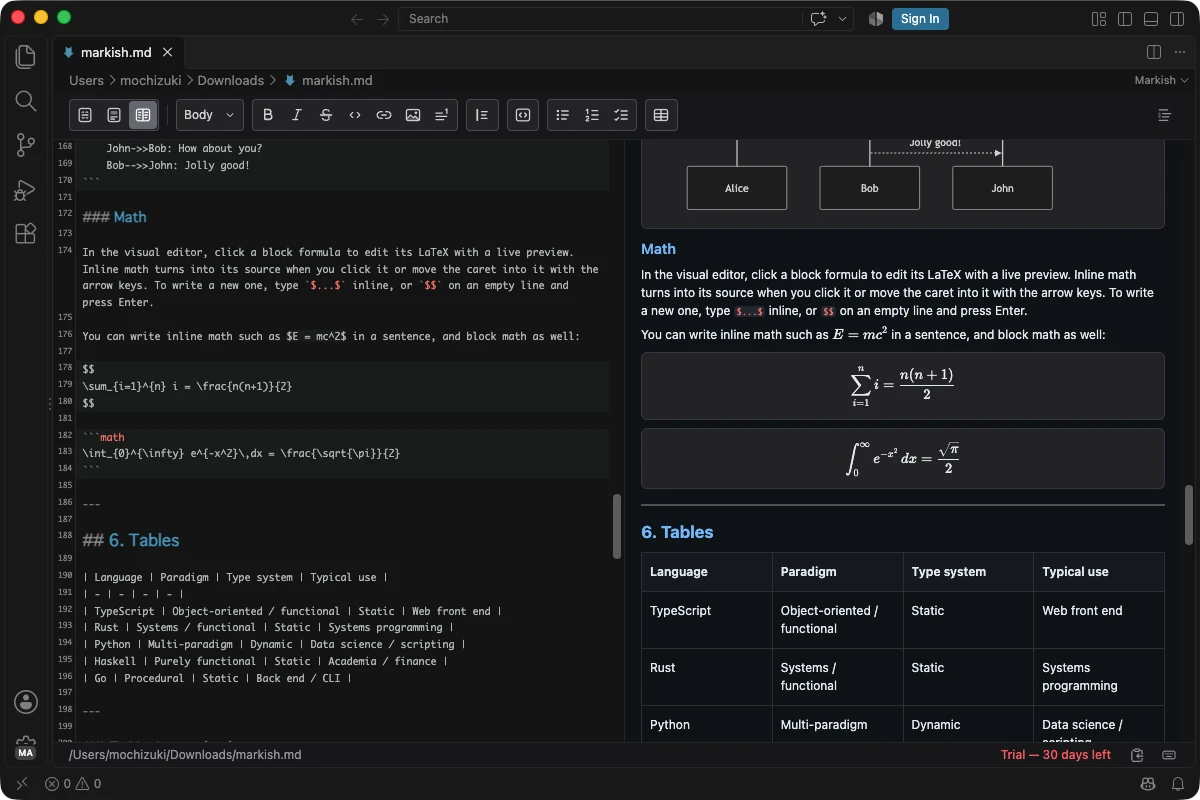The image size is (1200, 800).
Task: Insert a code block
Action: [x=523, y=115]
